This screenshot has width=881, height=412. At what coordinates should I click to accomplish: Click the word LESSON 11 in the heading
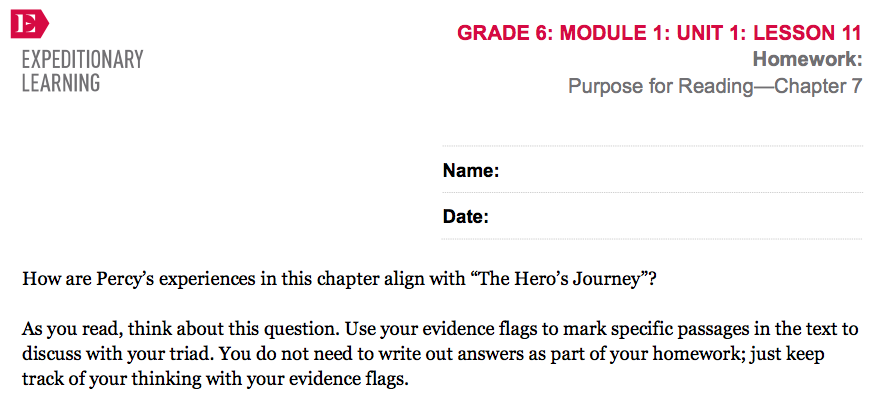point(807,33)
